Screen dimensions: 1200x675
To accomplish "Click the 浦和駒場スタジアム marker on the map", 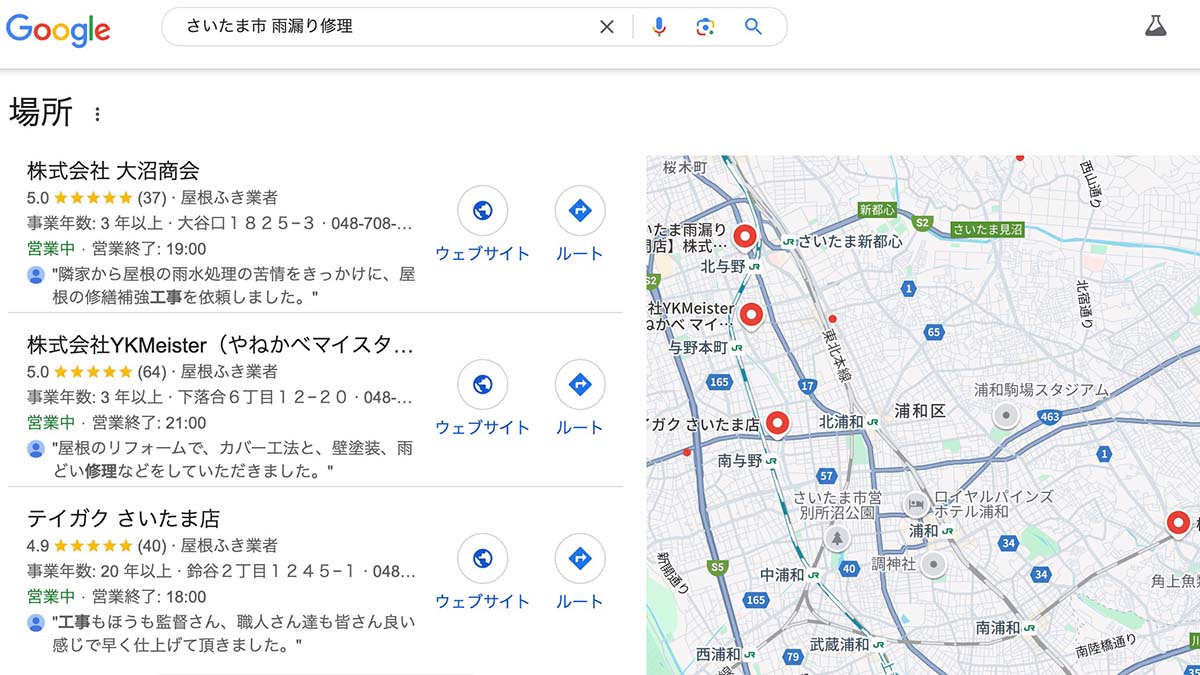I will click(1006, 414).
